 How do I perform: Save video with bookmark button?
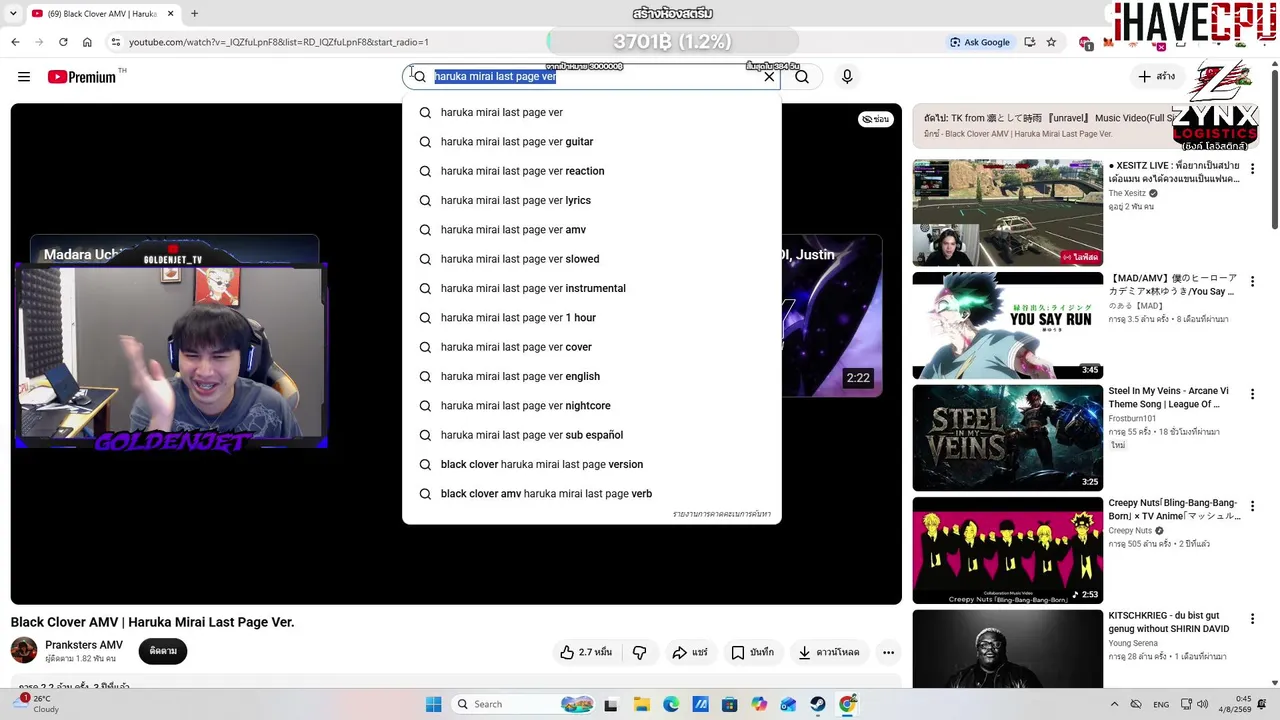752,652
